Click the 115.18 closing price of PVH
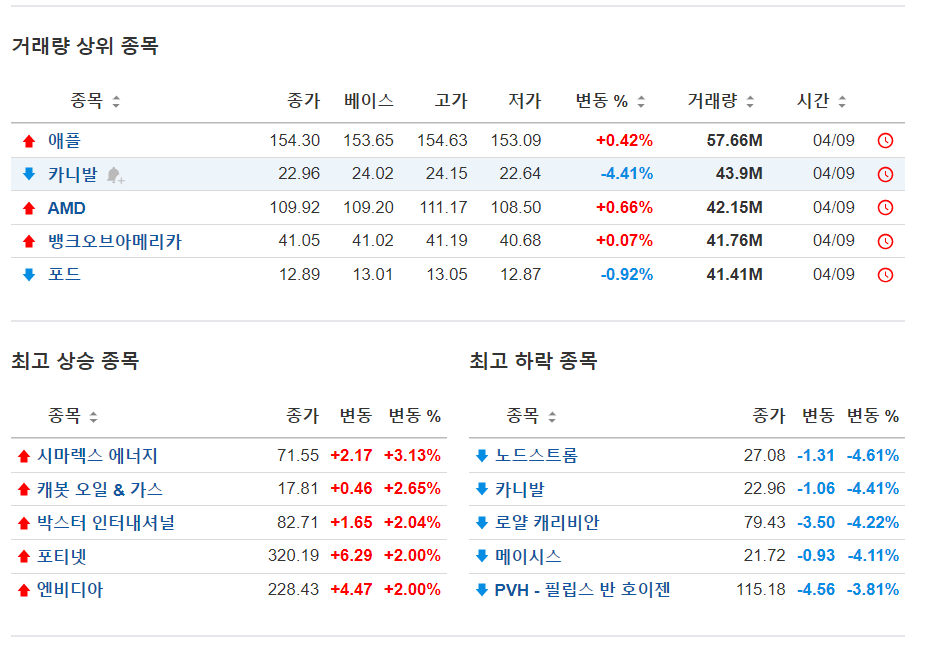This screenshot has height=650, width=933. point(760,590)
